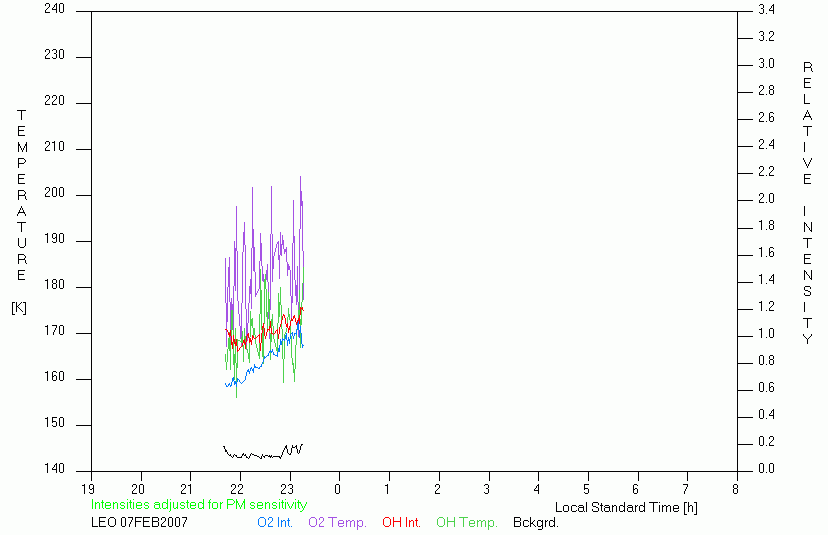Click the hour 8 time axis label
This screenshot has width=828, height=535.
[x=736, y=490]
